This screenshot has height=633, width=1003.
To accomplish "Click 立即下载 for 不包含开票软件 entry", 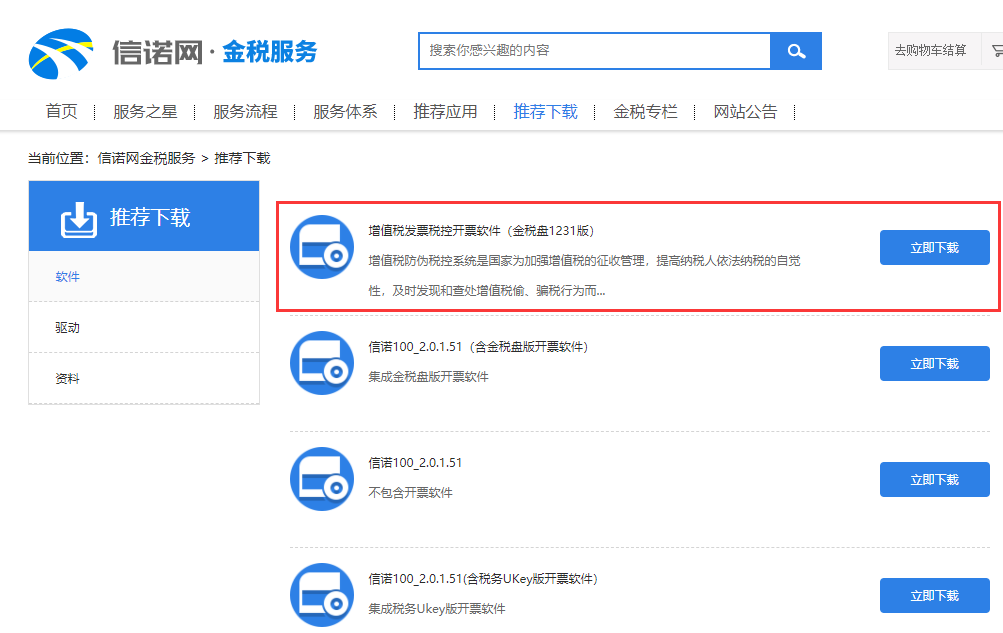I will pyautogui.click(x=935, y=480).
